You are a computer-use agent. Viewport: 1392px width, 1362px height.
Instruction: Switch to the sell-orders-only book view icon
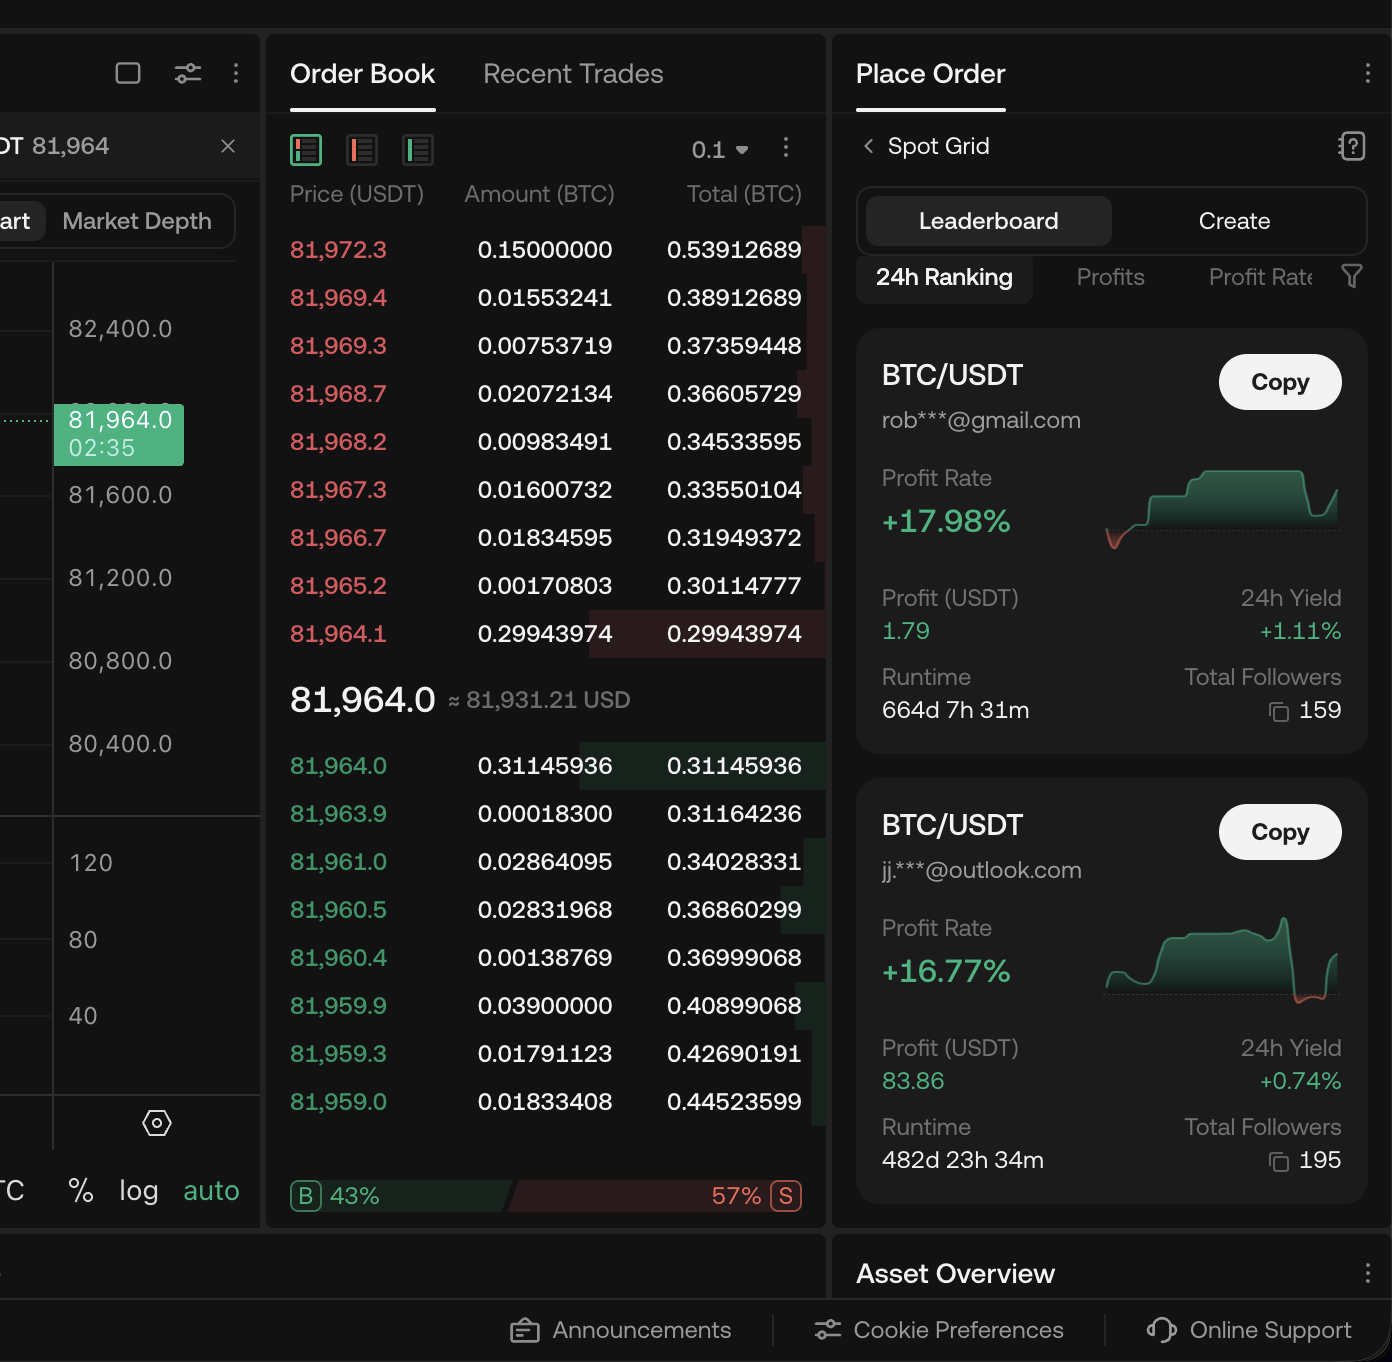(362, 150)
